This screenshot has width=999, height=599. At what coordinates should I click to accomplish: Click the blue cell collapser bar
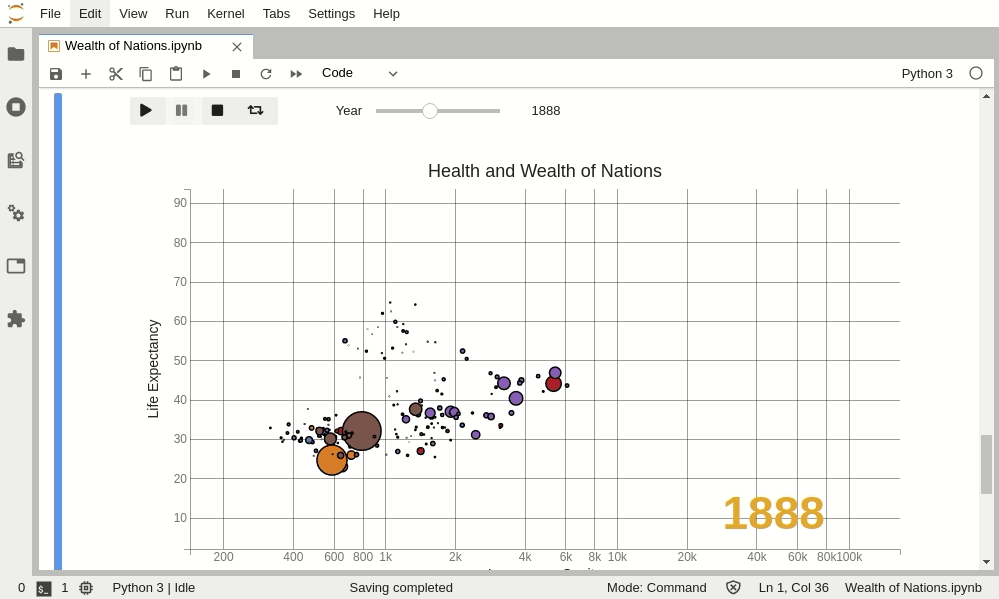coord(58,300)
